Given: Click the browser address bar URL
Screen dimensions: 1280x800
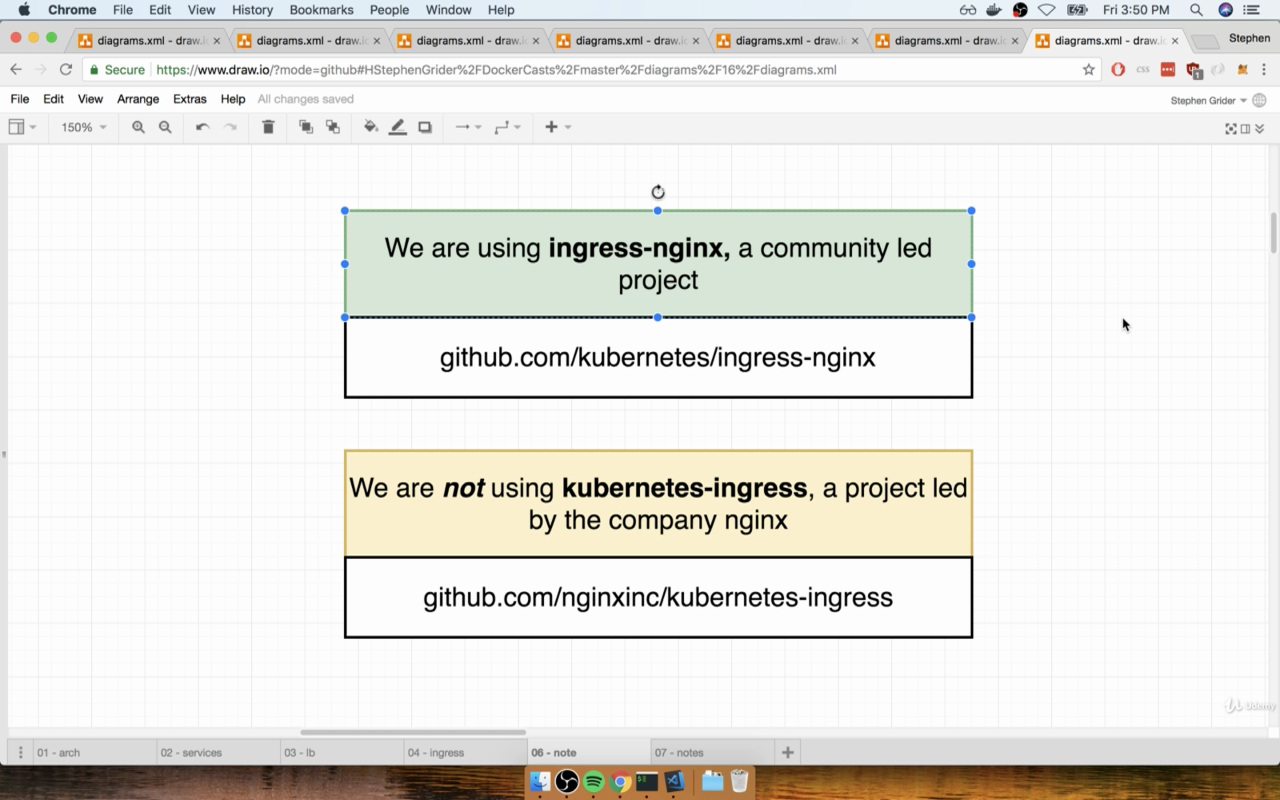Looking at the screenshot, I should (496, 70).
